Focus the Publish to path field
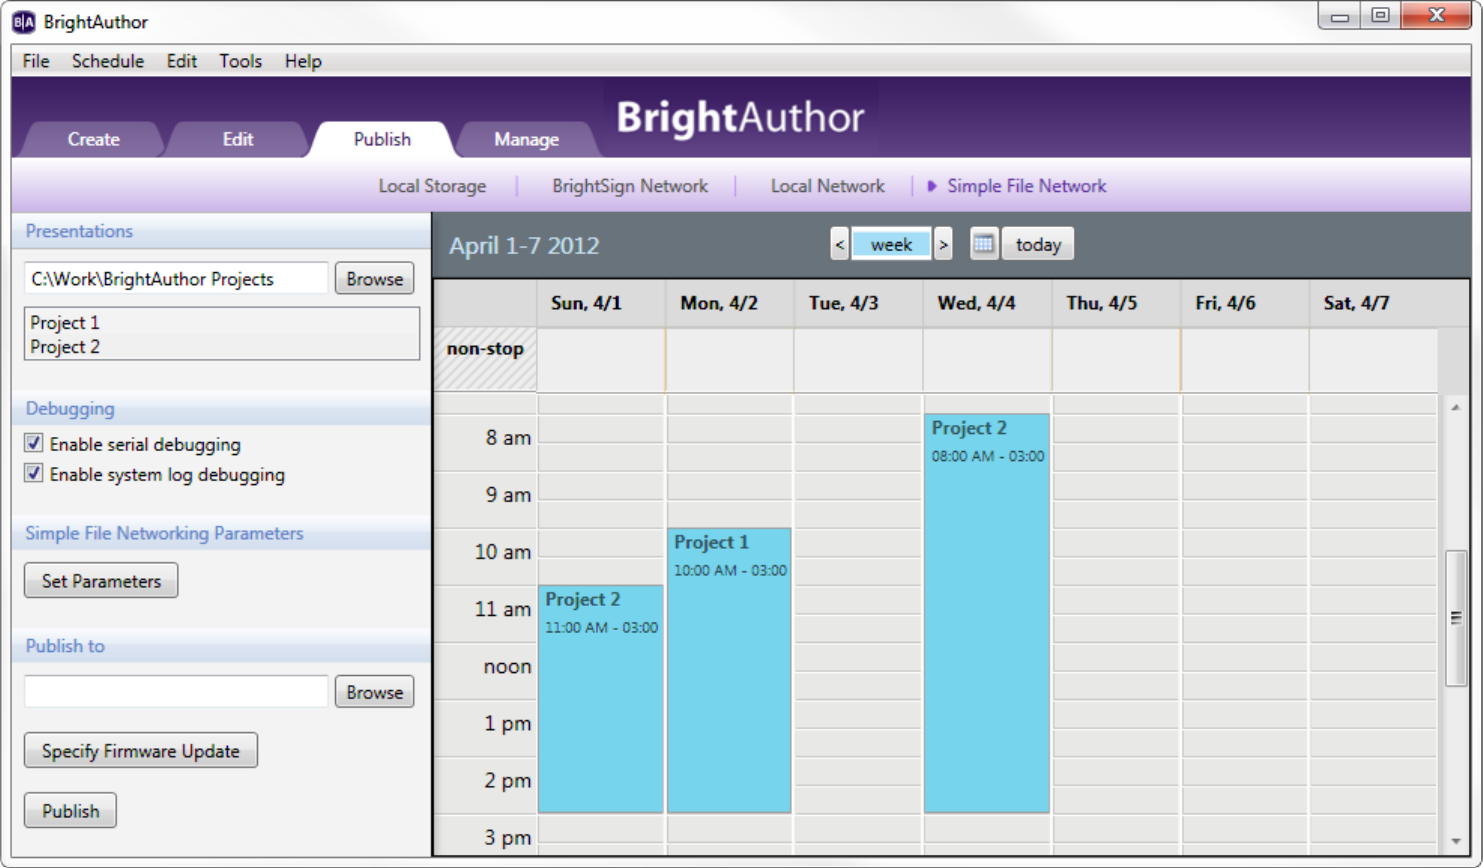This screenshot has height=868, width=1483. (x=176, y=692)
